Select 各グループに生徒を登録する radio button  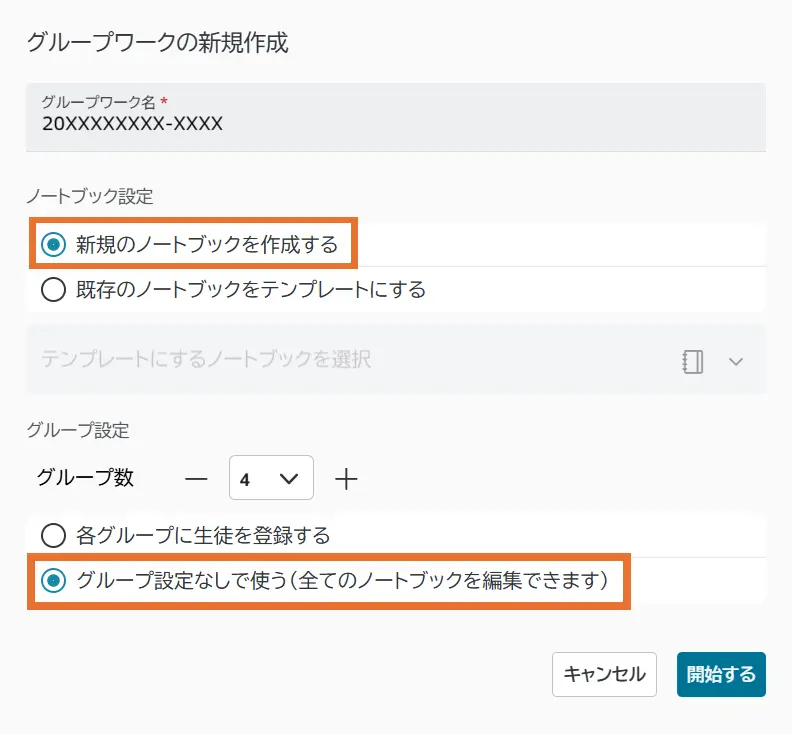pyautogui.click(x=54, y=535)
